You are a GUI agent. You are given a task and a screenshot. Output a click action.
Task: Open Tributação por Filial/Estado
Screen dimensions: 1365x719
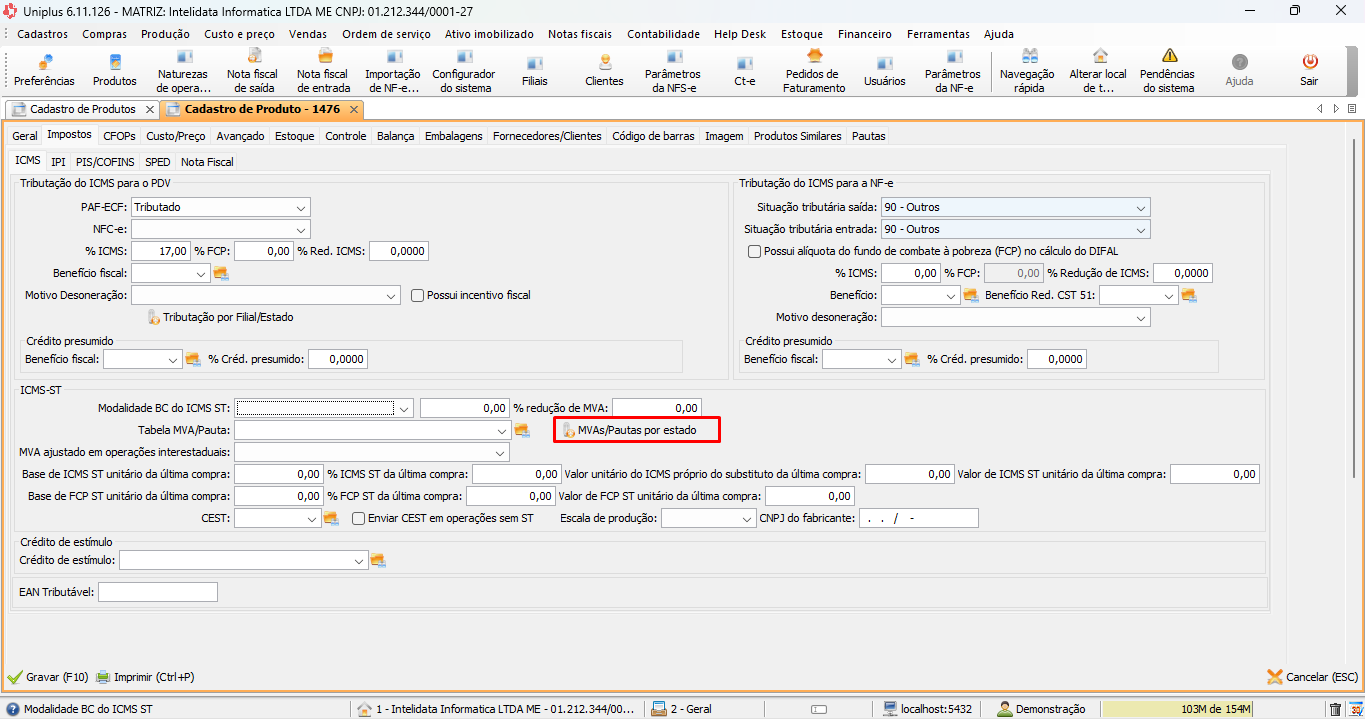point(220,317)
